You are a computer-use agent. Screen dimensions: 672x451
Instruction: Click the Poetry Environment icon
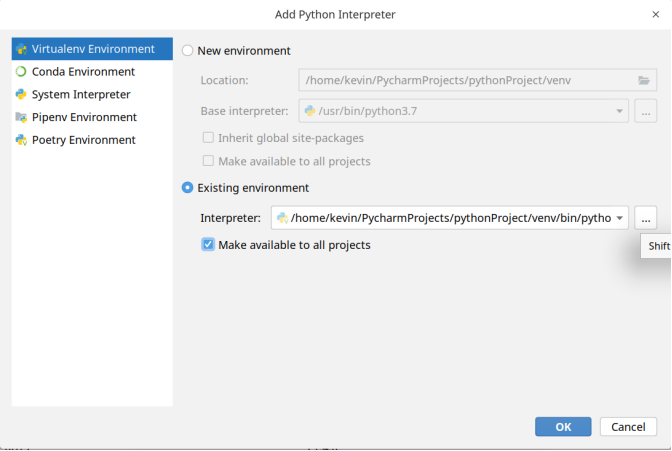coord(21,140)
